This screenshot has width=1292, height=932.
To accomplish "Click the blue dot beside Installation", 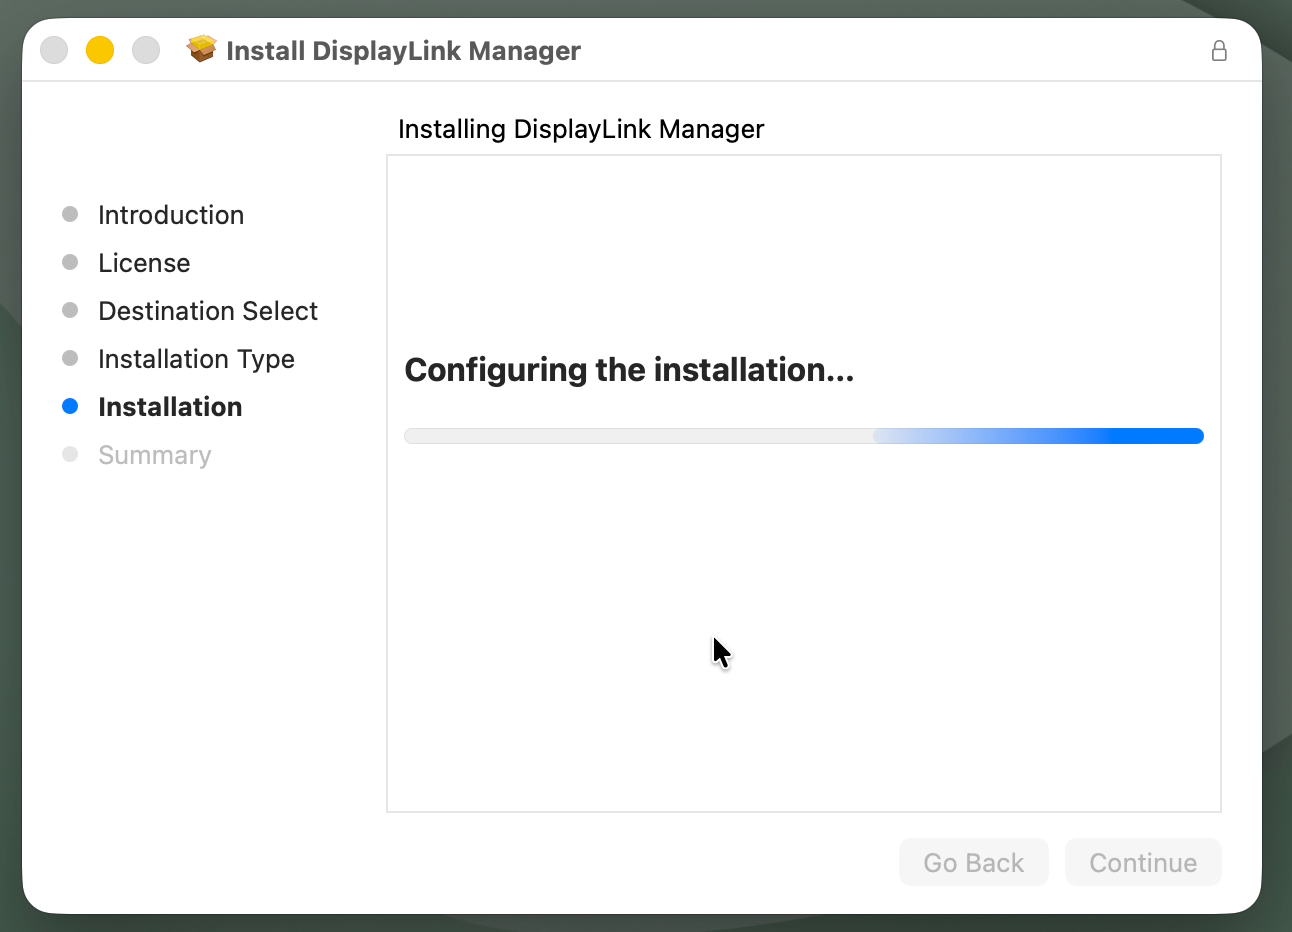I will pyautogui.click(x=71, y=406).
